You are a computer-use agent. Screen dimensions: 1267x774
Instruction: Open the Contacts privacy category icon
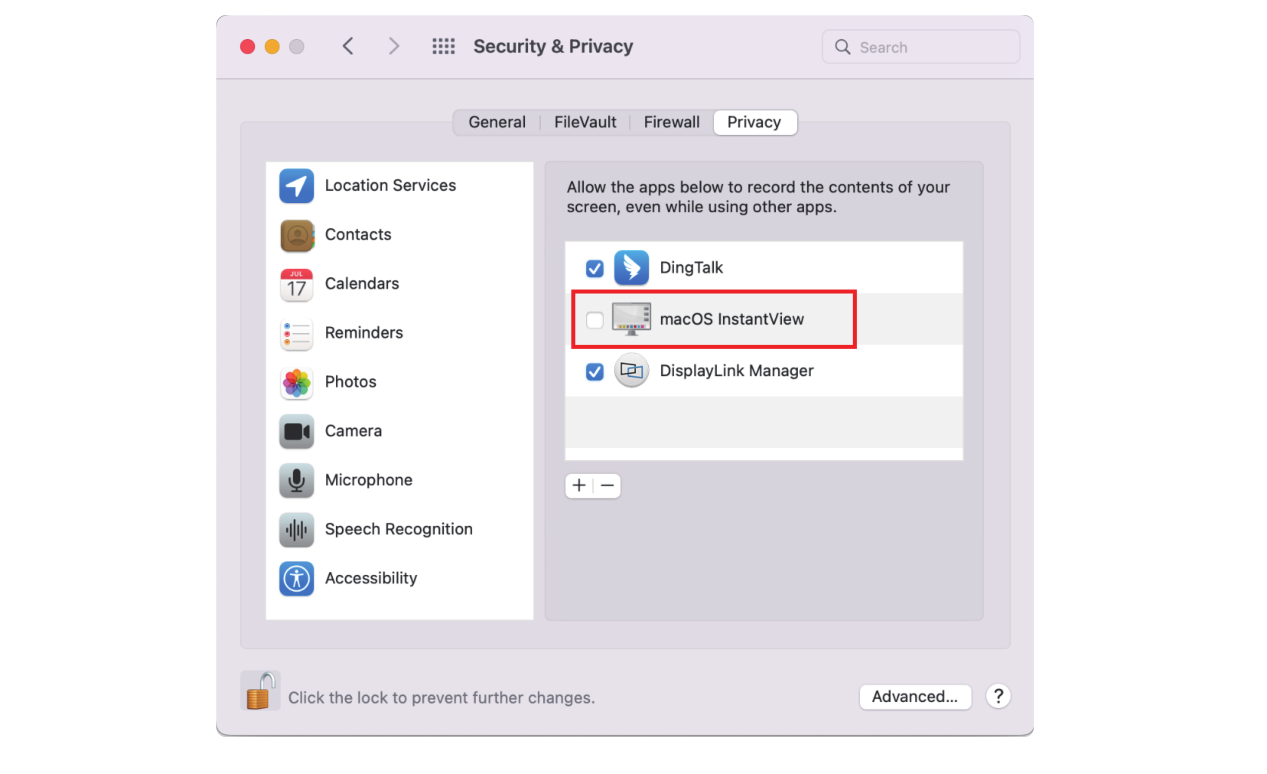(297, 235)
